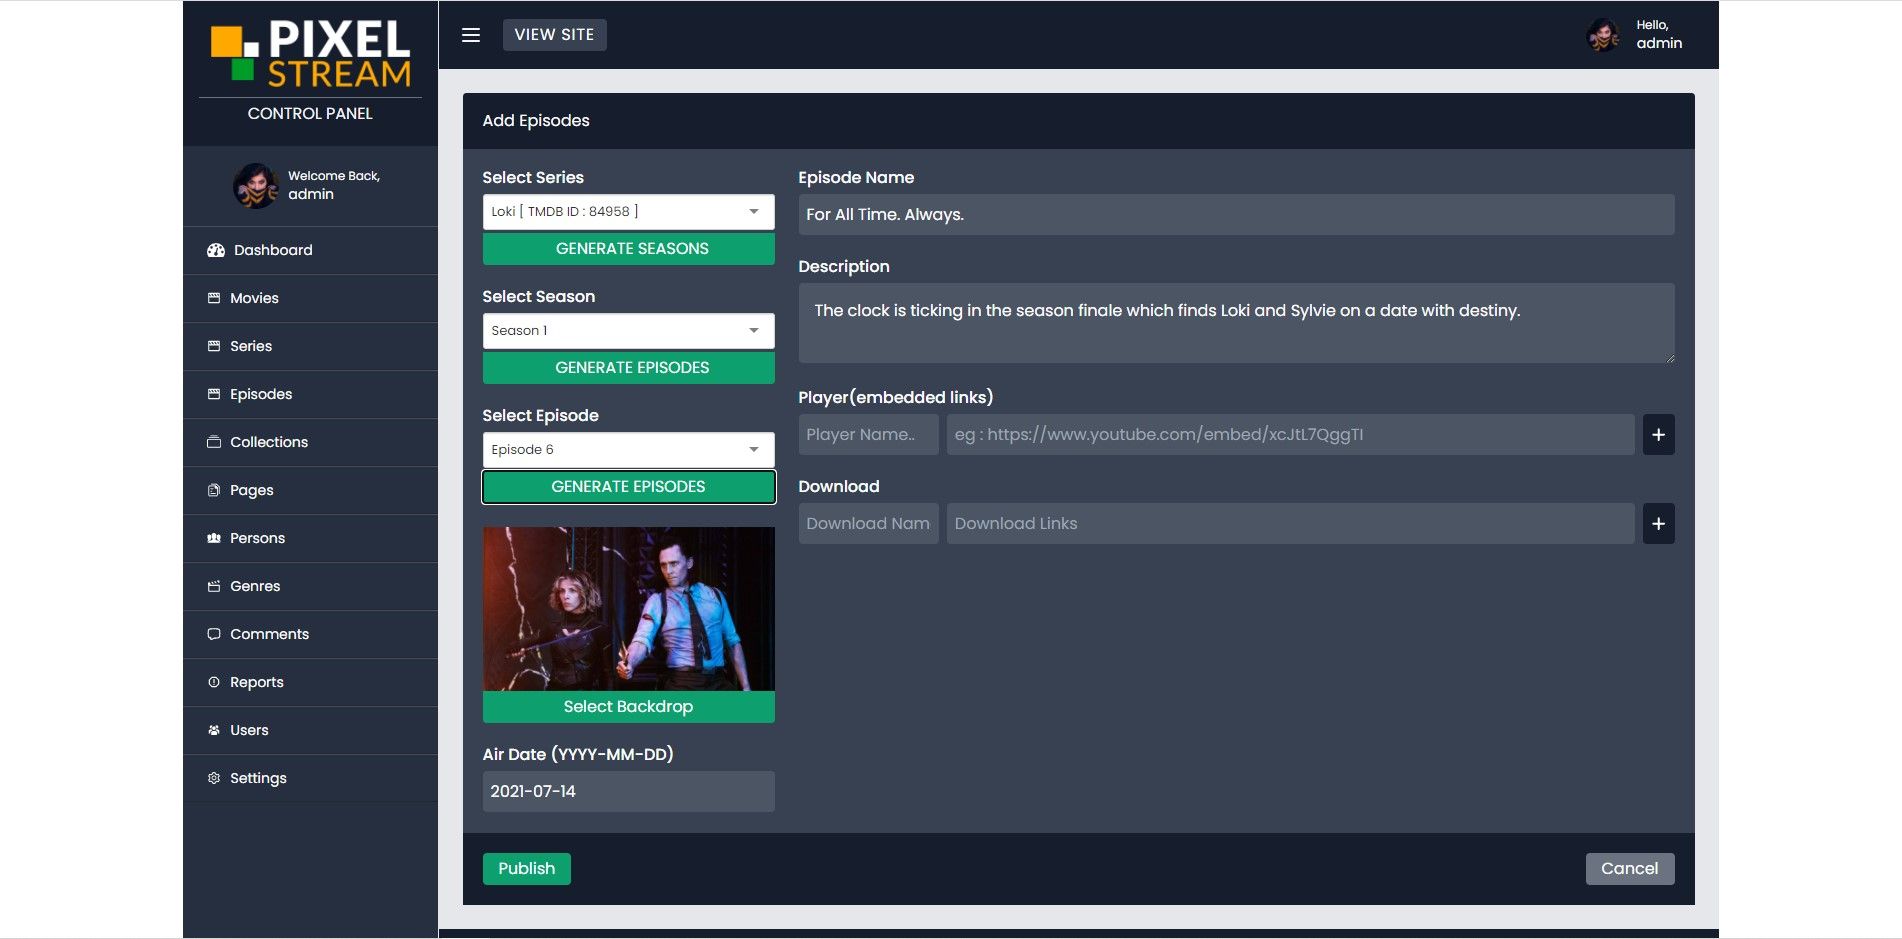Click the CONTROL PANEL label
Image resolution: width=1902 pixels, height=939 pixels.
coord(310,114)
